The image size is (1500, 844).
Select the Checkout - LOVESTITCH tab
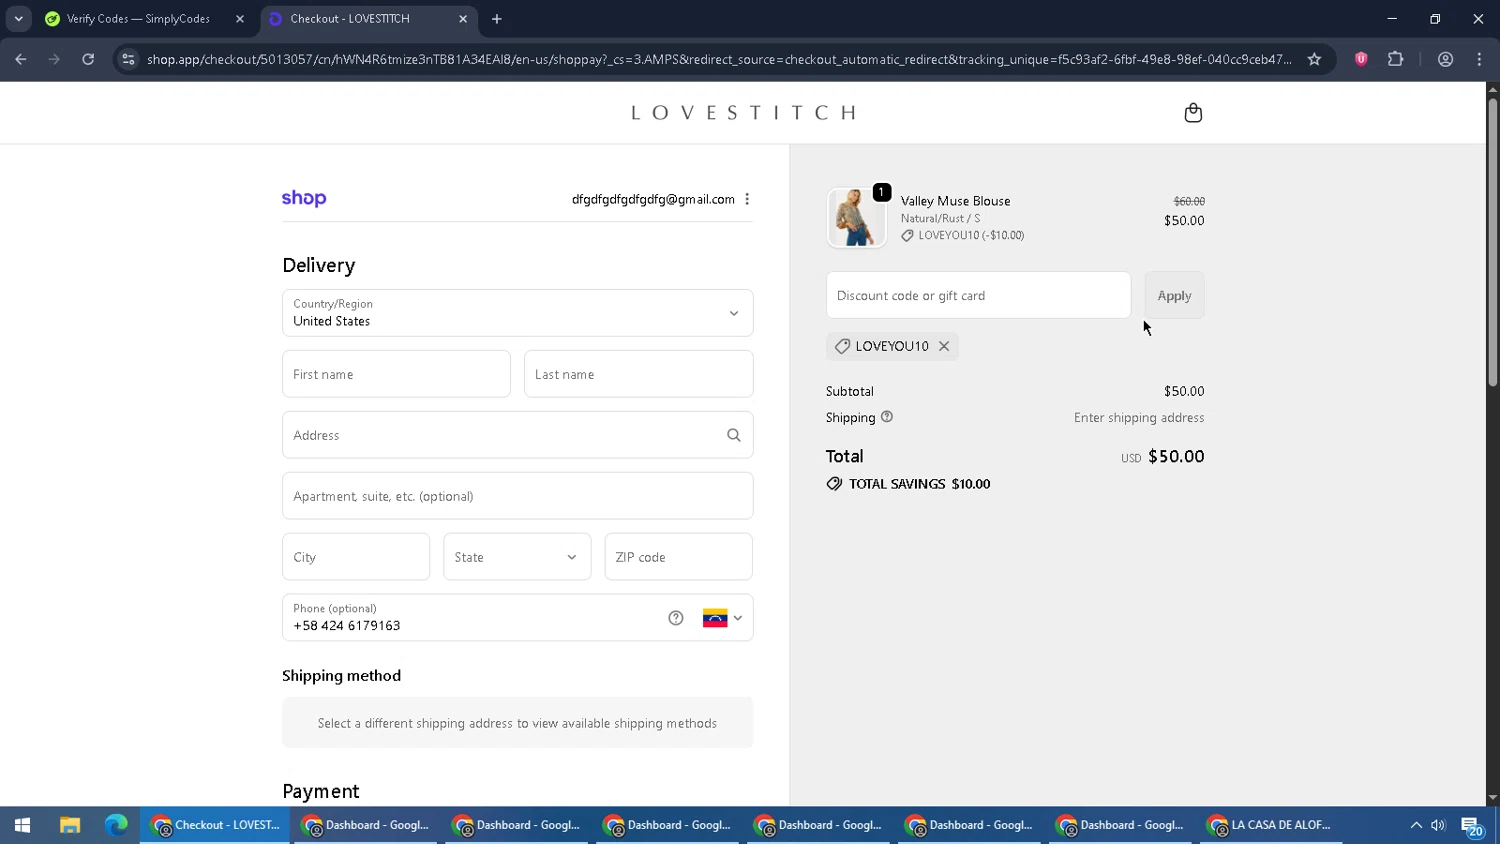coord(369,19)
